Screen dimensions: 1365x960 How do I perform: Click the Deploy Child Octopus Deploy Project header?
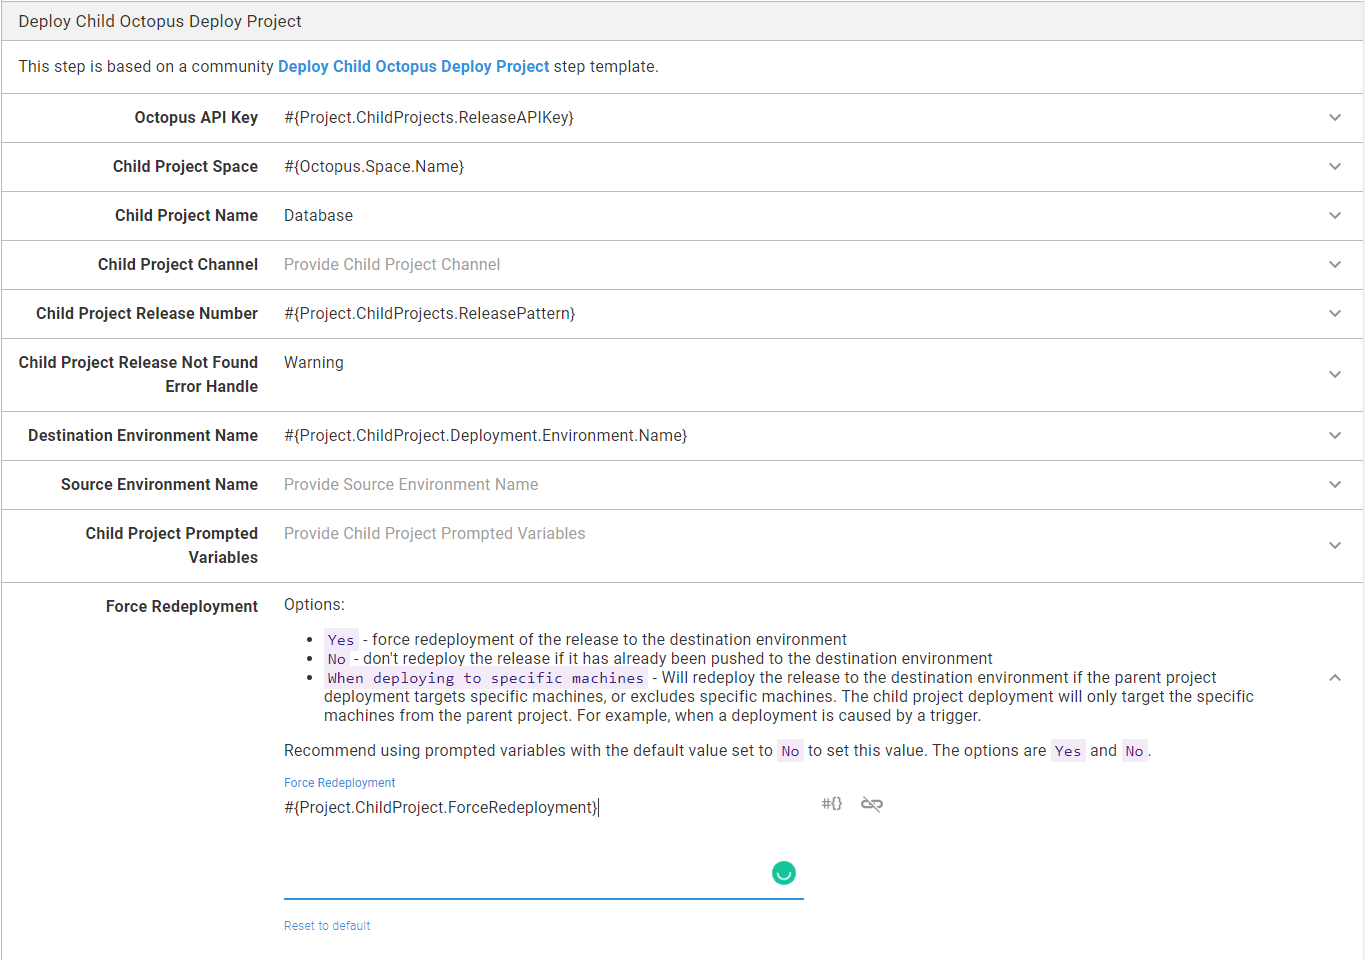pos(162,21)
